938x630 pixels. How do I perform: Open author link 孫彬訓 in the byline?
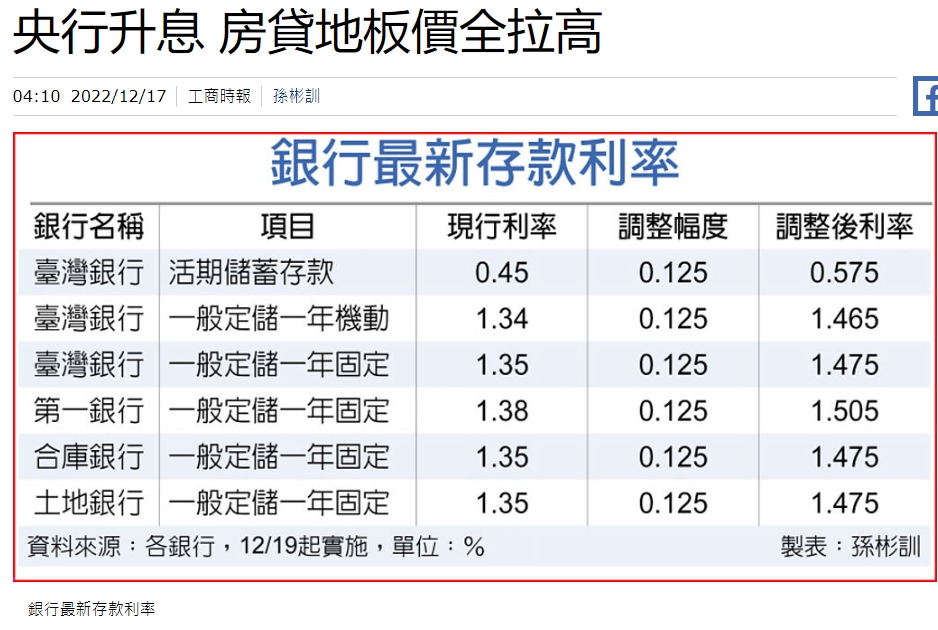click(297, 96)
